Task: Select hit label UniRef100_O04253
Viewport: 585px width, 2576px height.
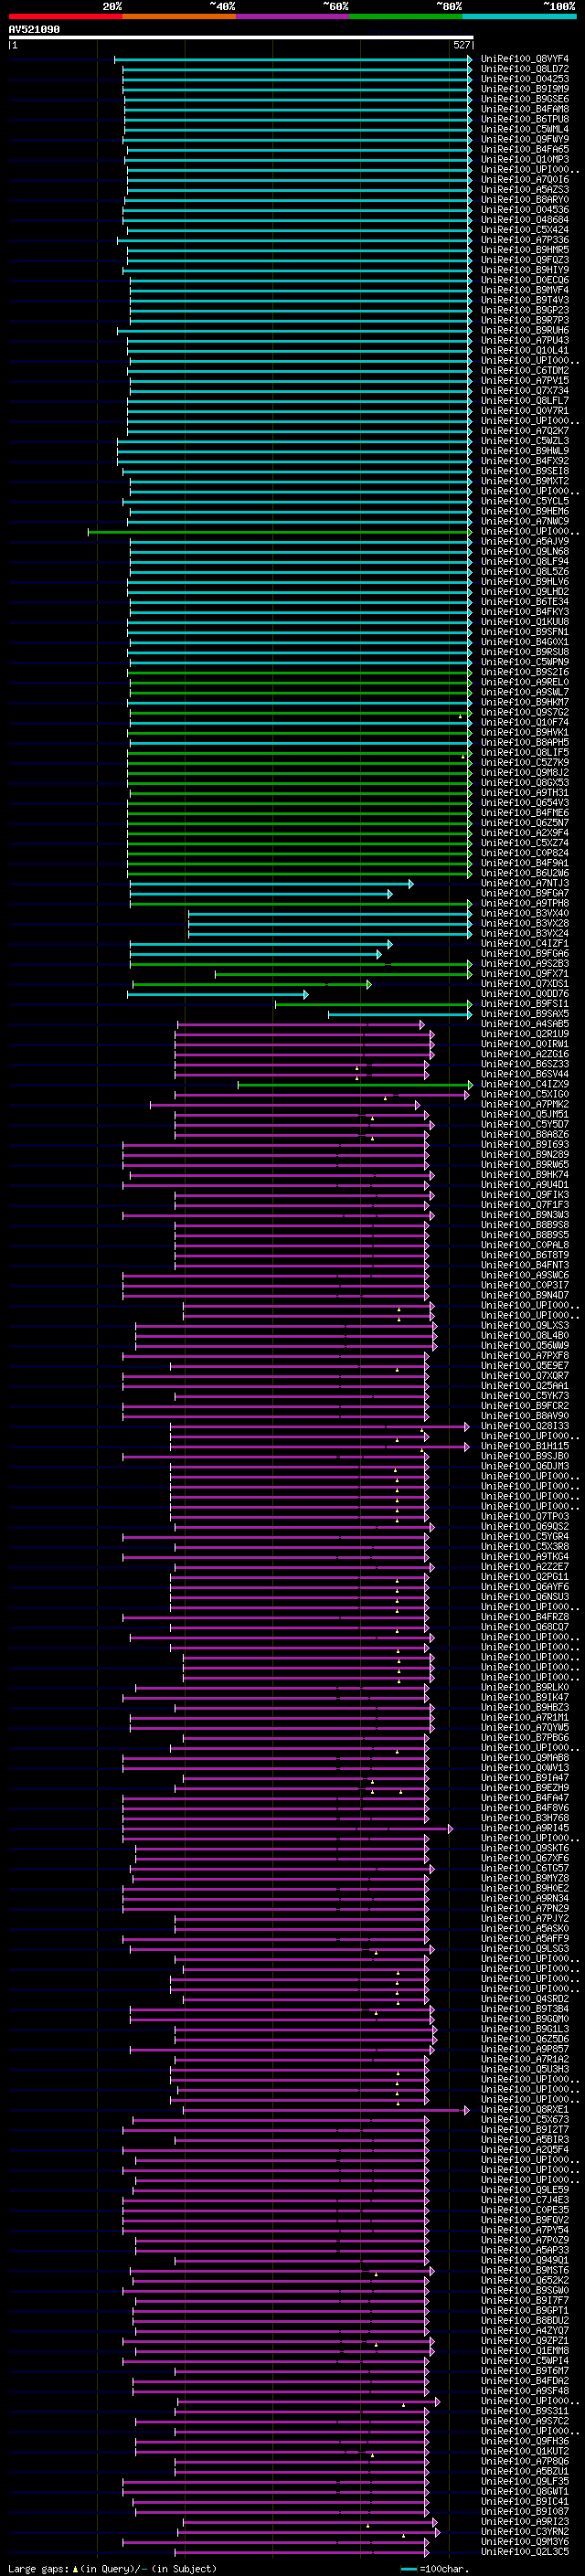Action: tap(524, 79)
